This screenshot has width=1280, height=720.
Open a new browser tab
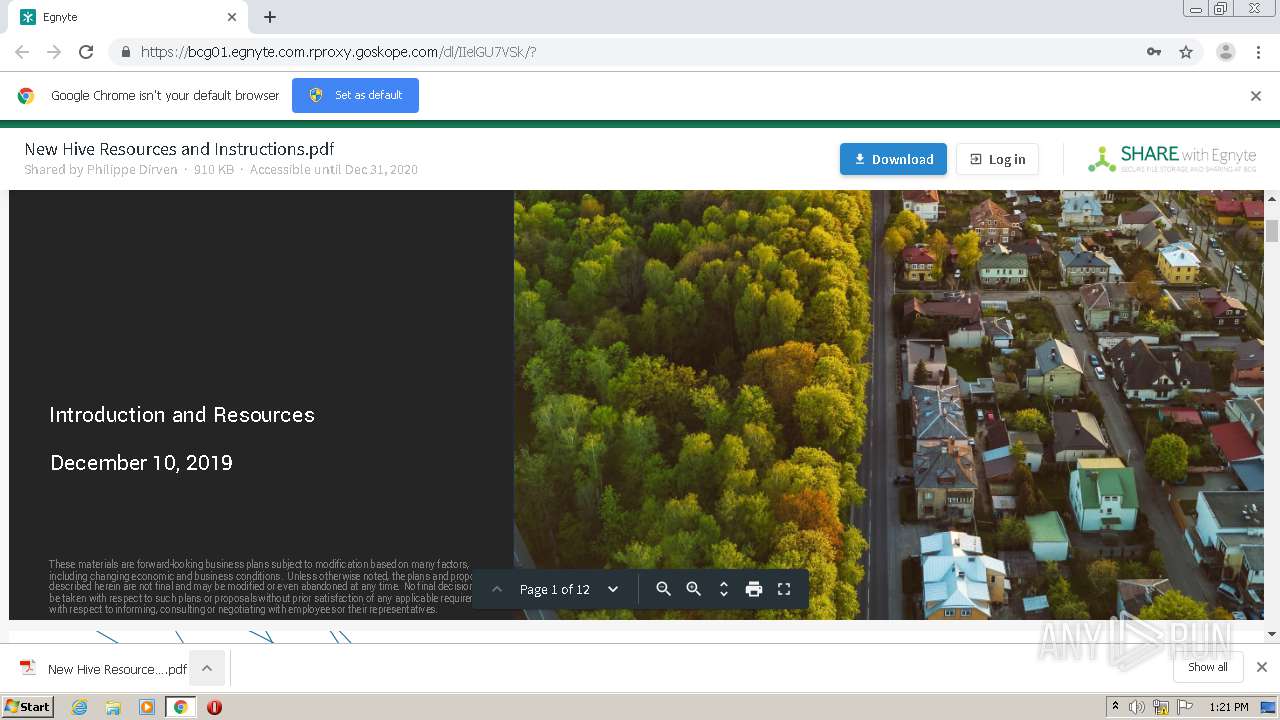tap(270, 17)
